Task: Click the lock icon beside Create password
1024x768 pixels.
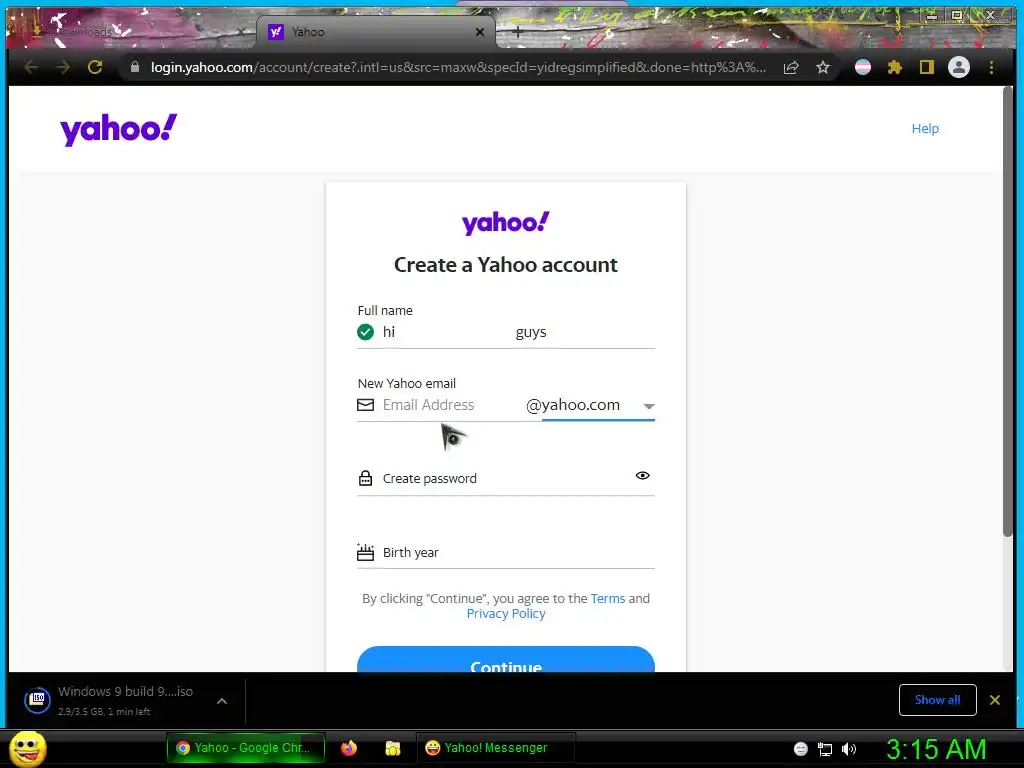Action: pyautogui.click(x=366, y=478)
